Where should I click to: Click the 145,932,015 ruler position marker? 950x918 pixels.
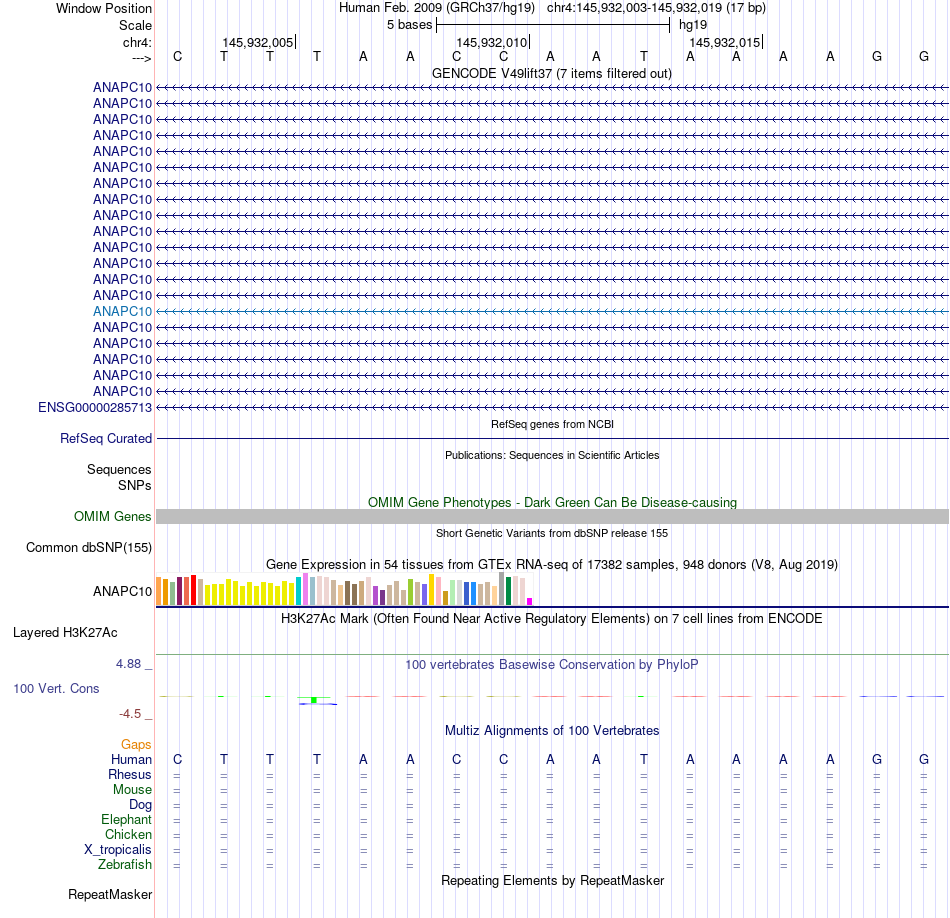pos(725,42)
